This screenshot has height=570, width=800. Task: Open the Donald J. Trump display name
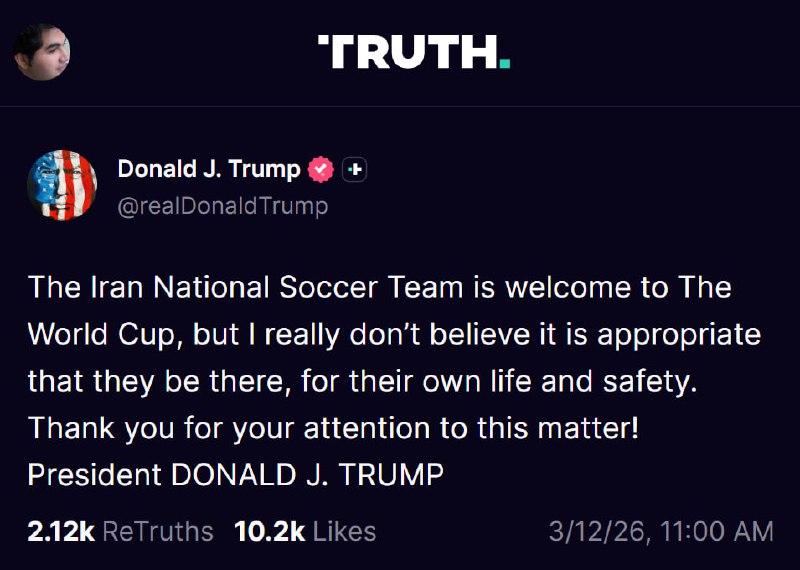(x=209, y=170)
